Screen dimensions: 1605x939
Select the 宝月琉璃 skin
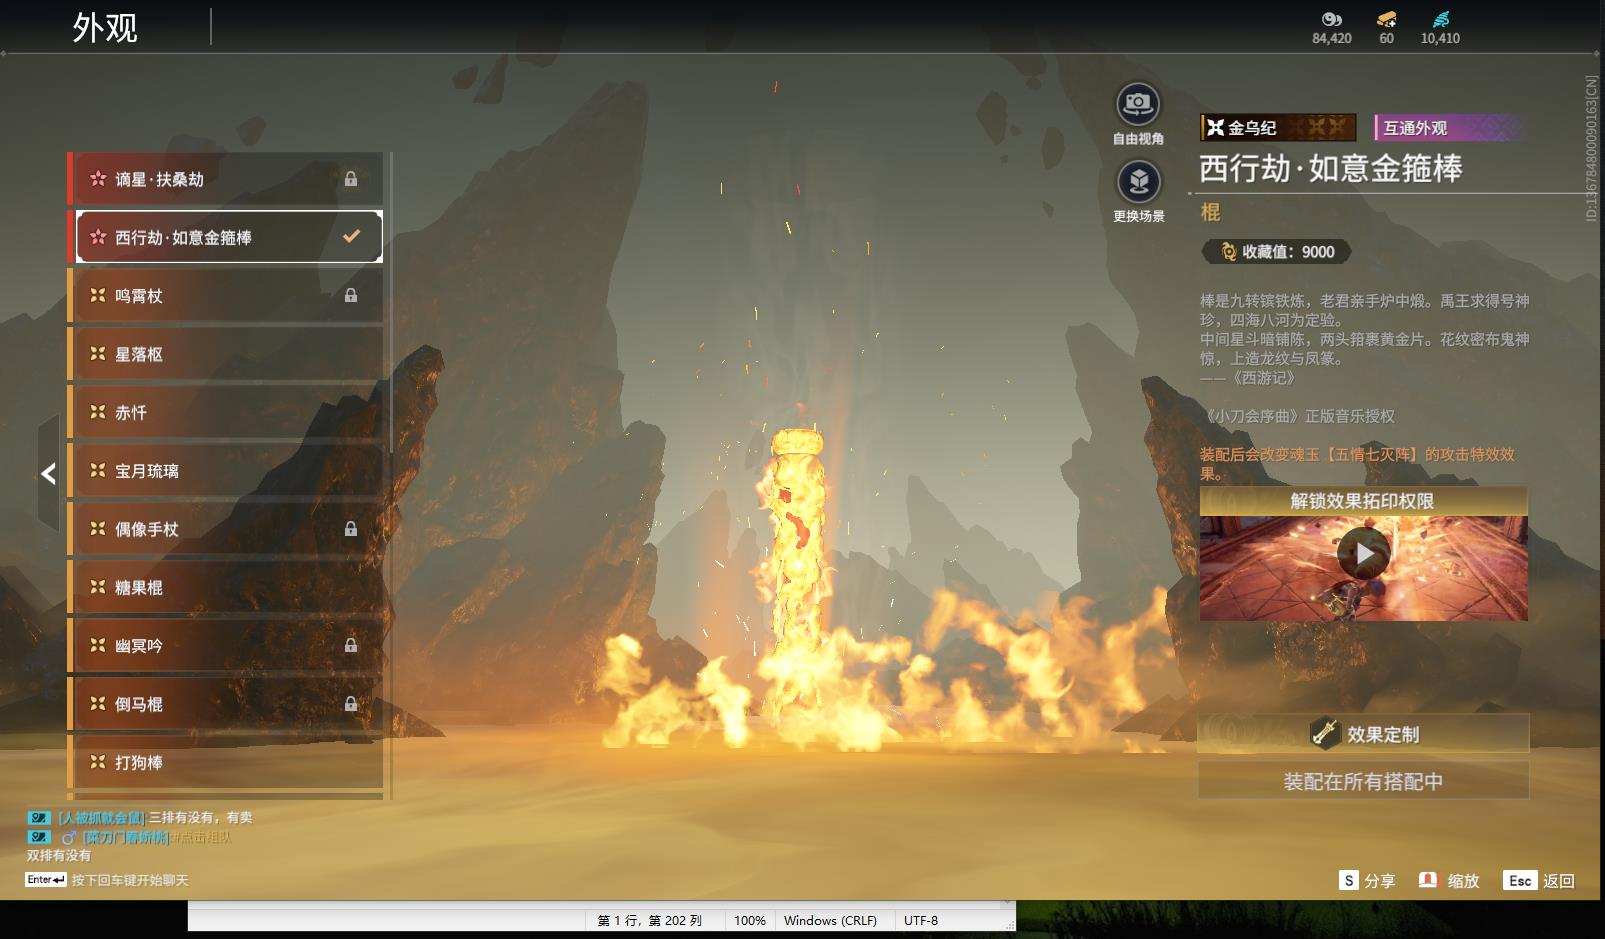(x=225, y=470)
